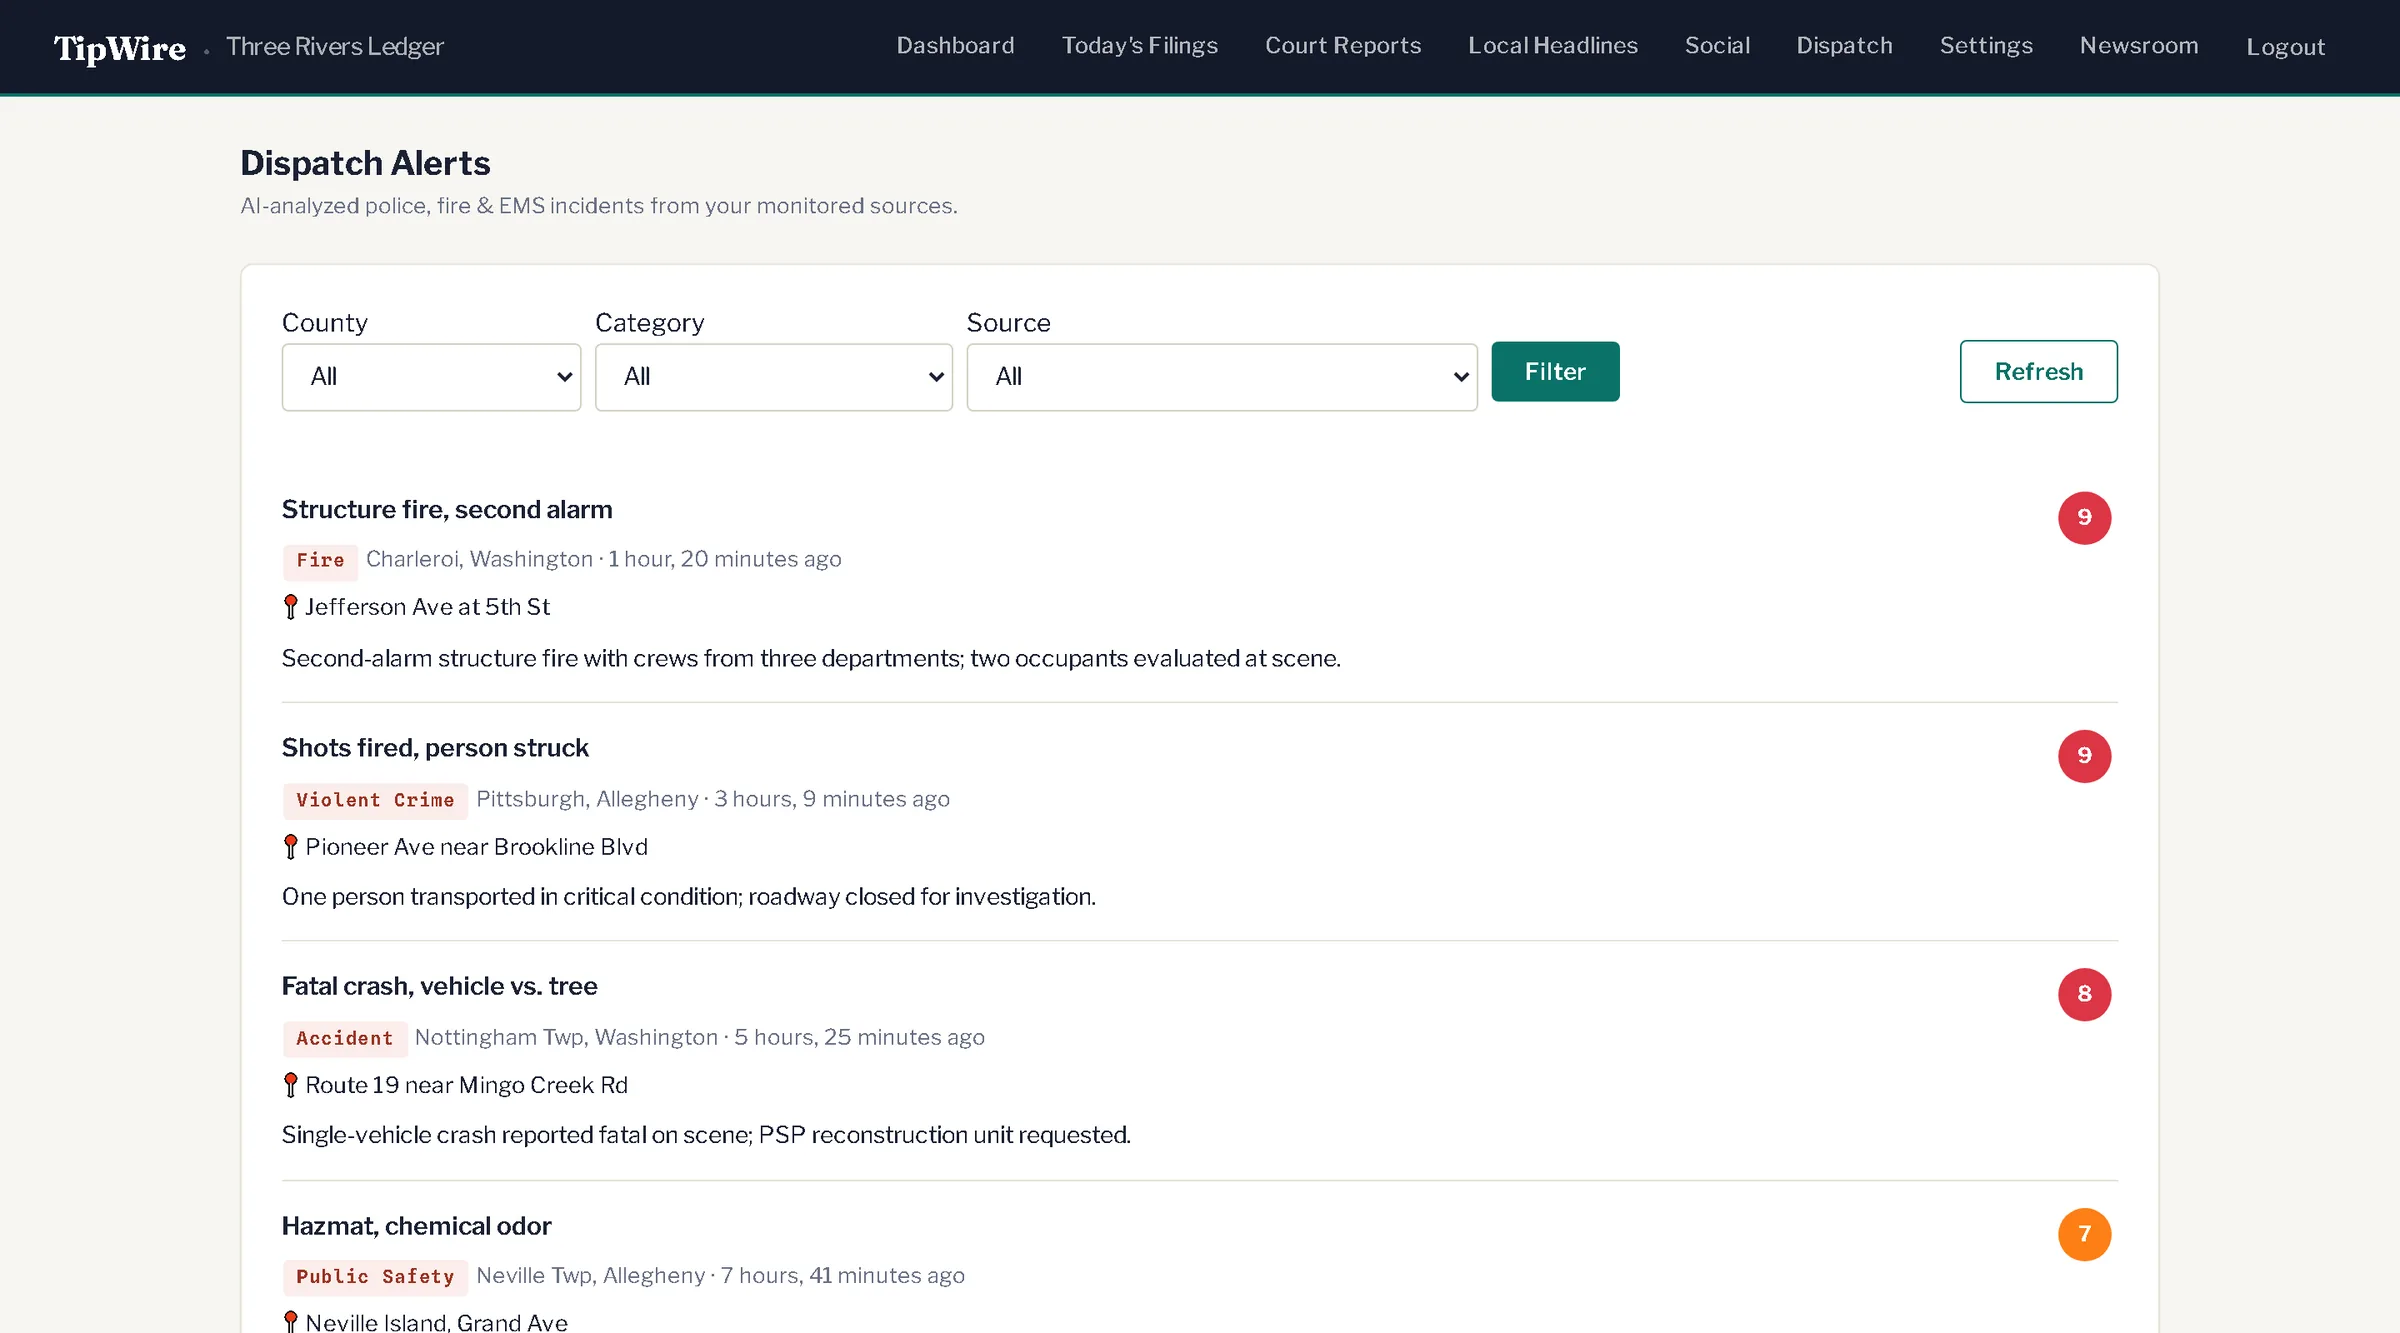Open Court Reports in navigation
This screenshot has height=1333, width=2400.
tap(1342, 46)
